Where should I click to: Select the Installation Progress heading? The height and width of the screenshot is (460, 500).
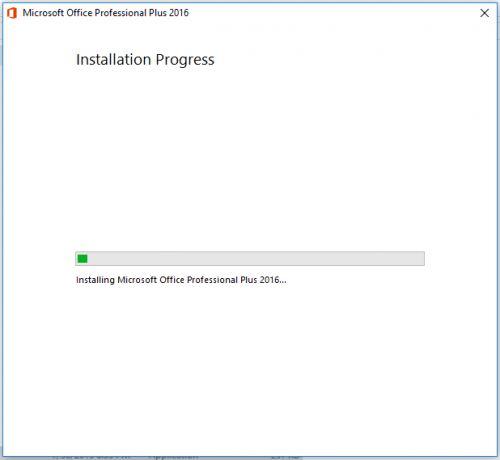coord(145,60)
